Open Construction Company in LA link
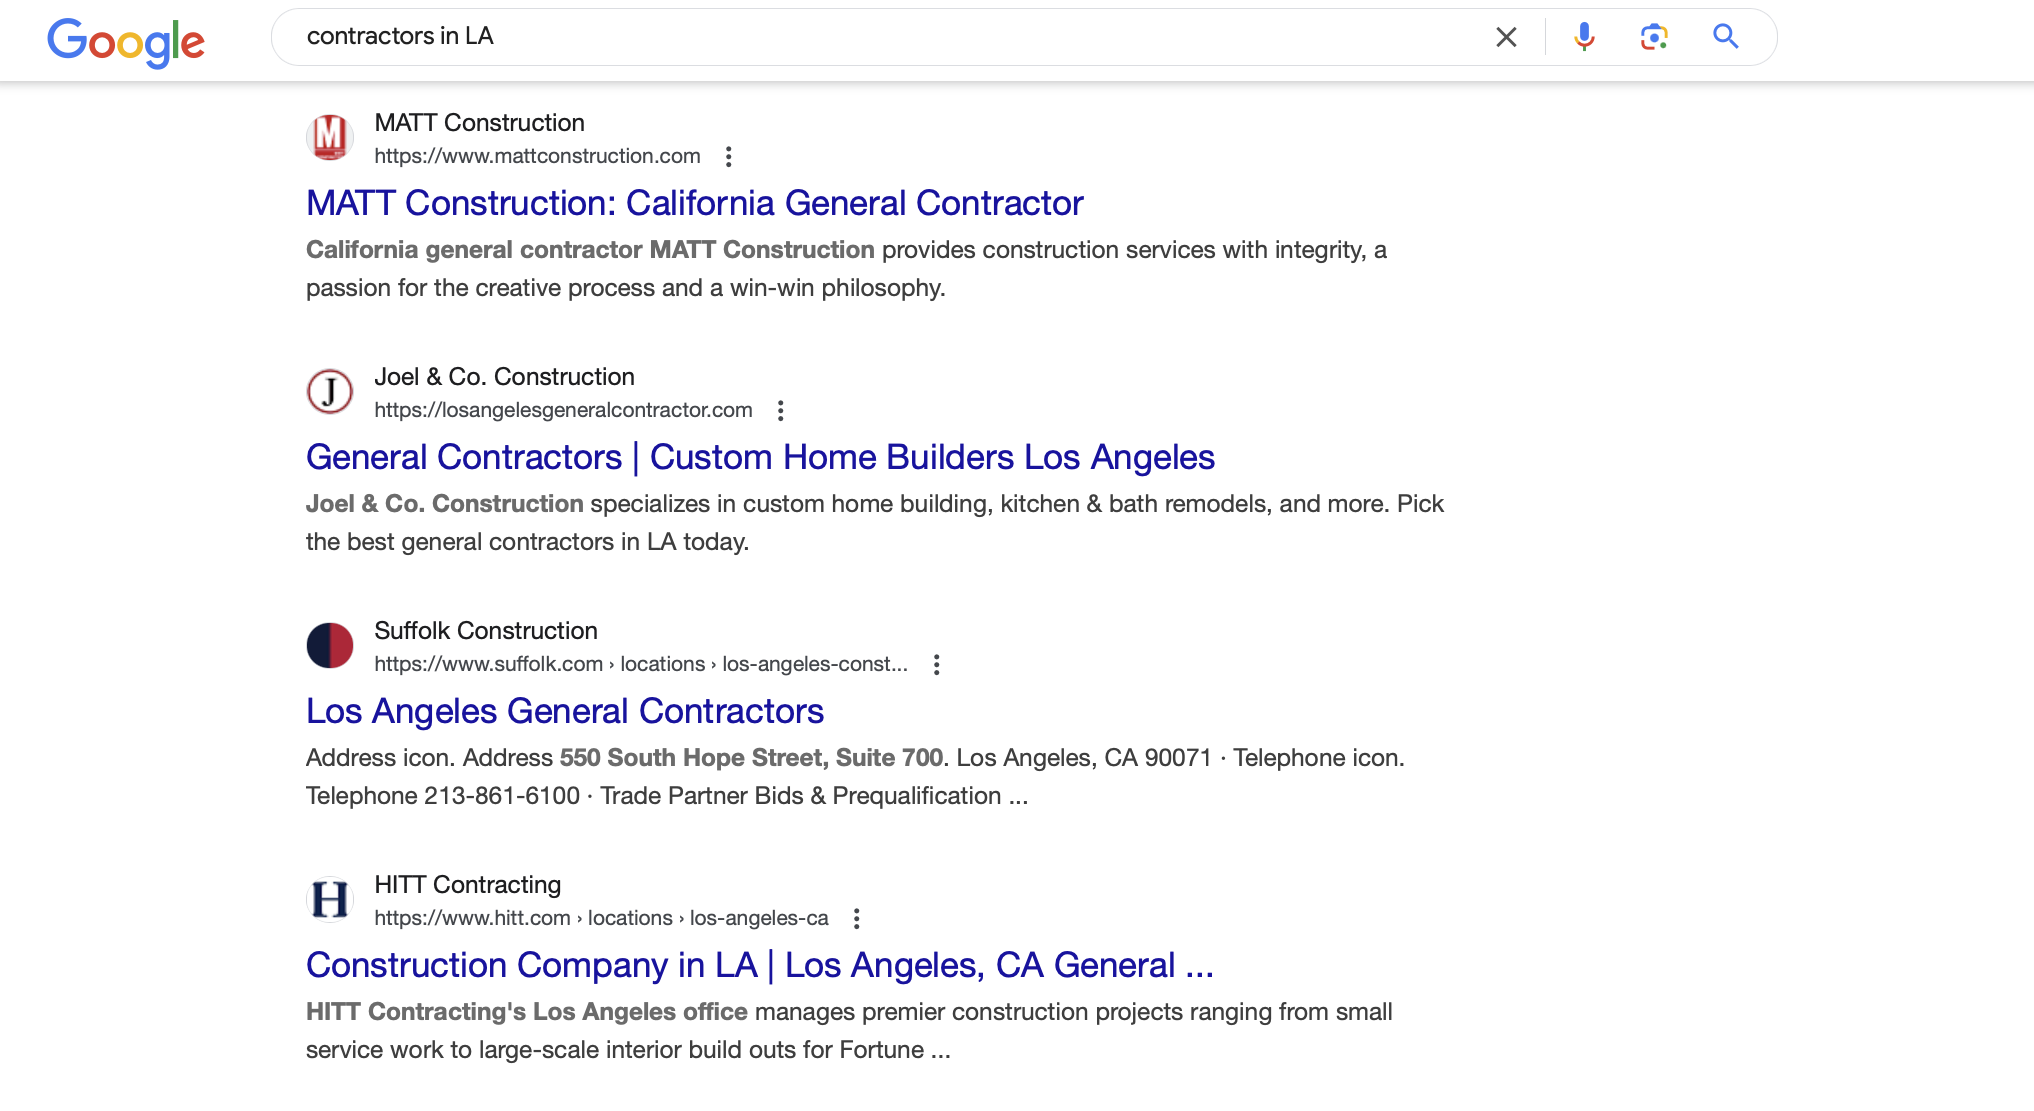 coord(760,965)
